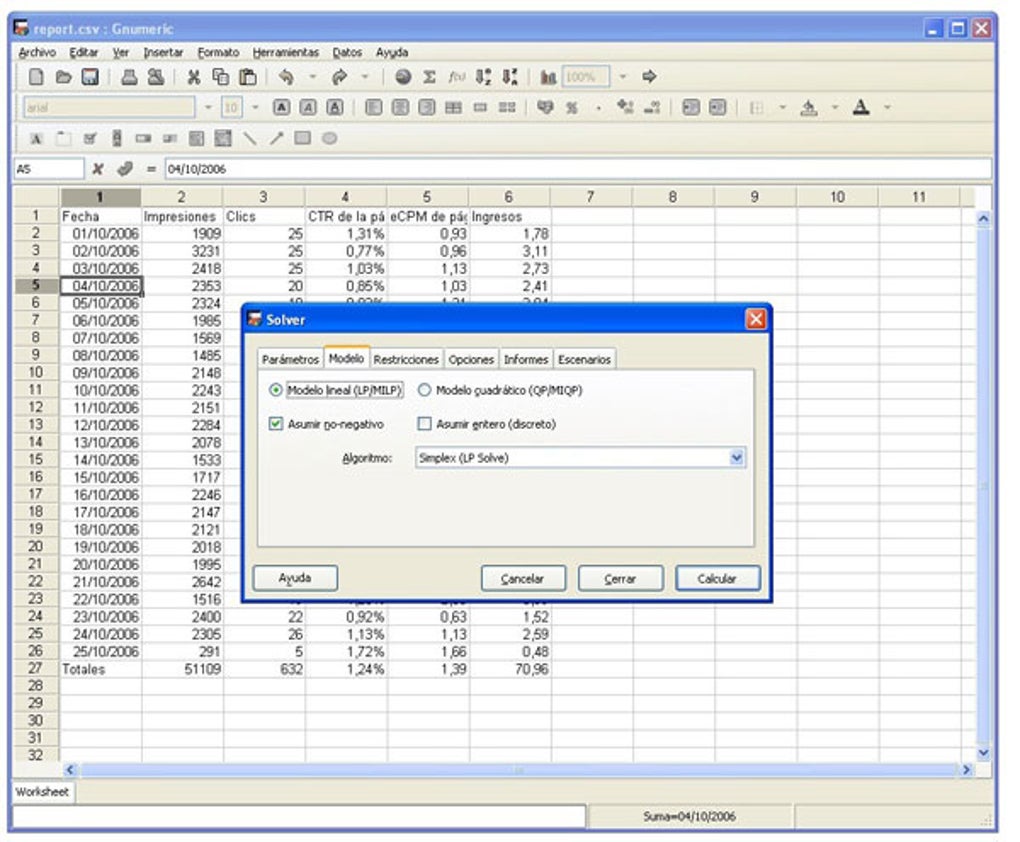
Task: Click the chart wizard icon
Action: coord(548,76)
